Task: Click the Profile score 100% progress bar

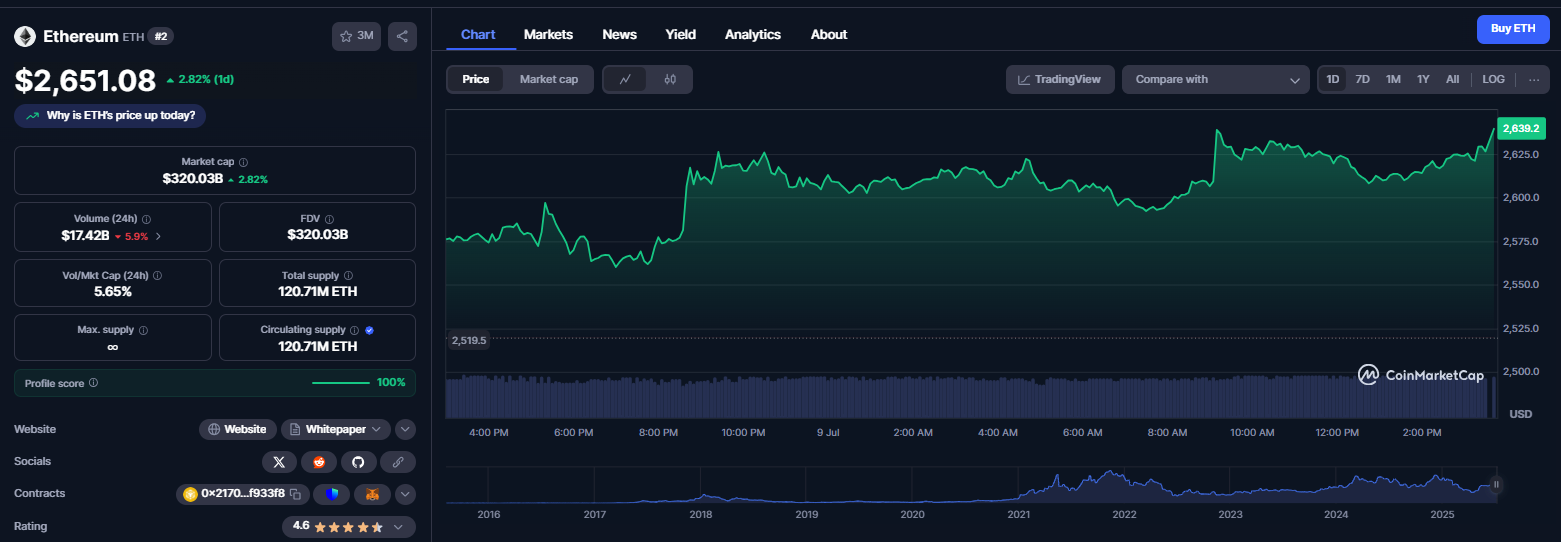Action: click(341, 382)
